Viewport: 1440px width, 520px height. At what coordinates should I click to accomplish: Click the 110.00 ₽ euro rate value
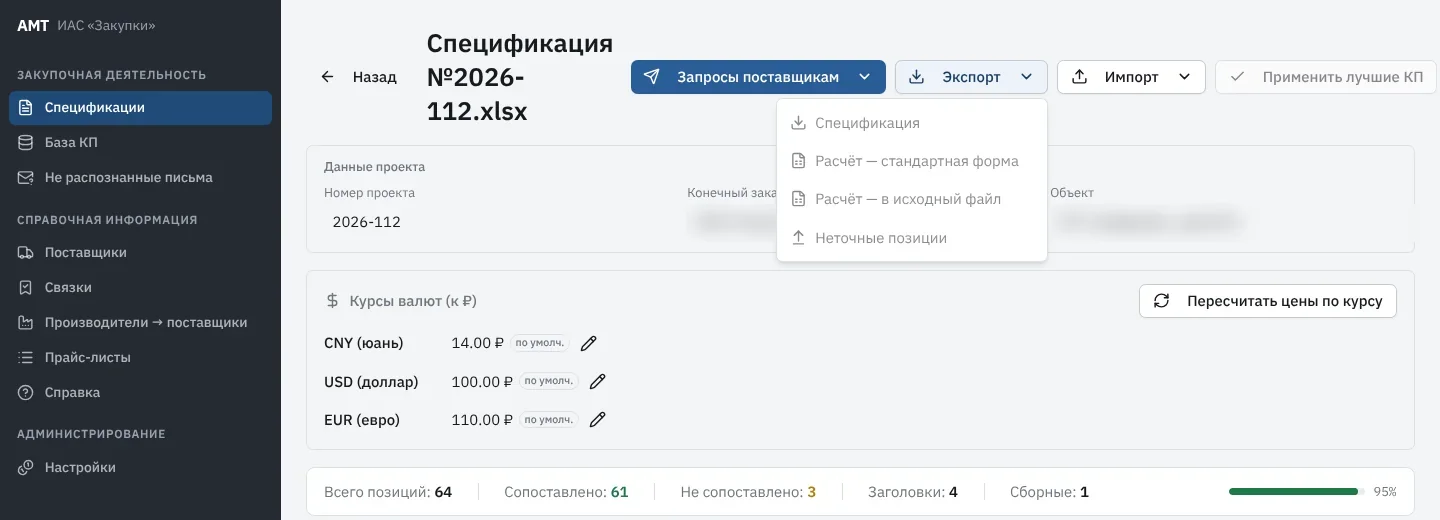tap(482, 420)
